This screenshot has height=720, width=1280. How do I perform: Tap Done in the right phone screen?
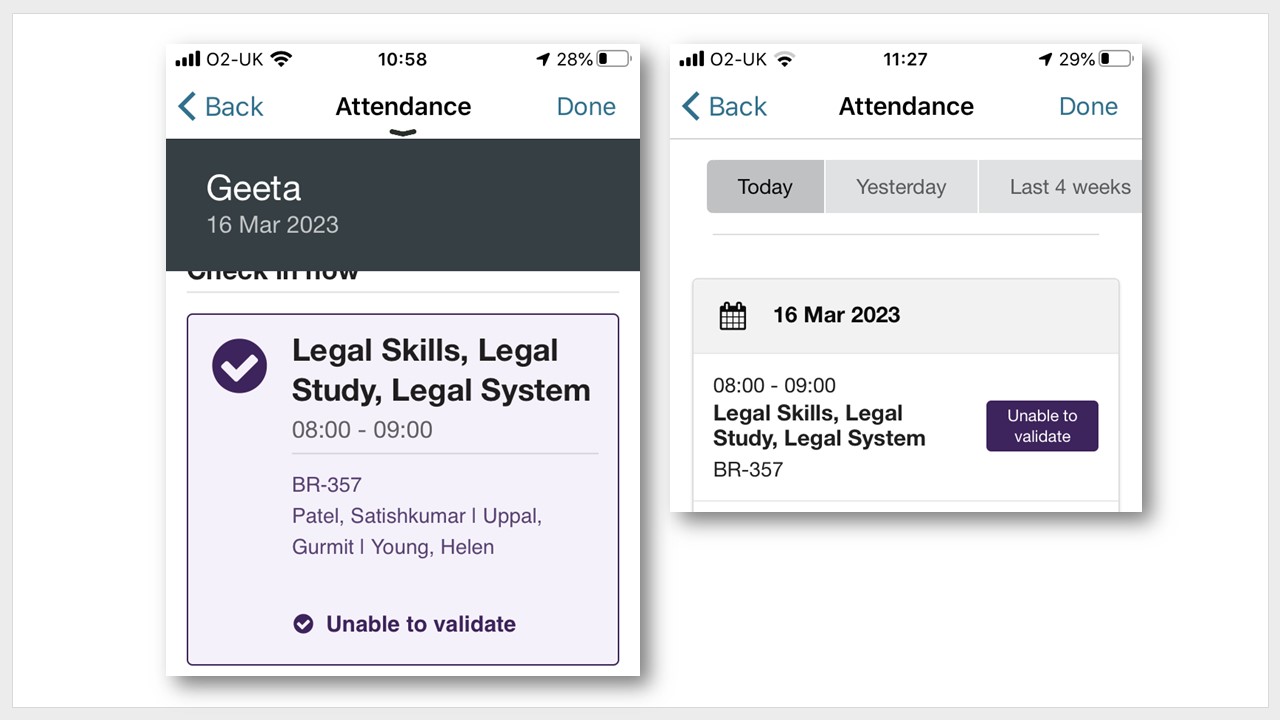point(1089,106)
